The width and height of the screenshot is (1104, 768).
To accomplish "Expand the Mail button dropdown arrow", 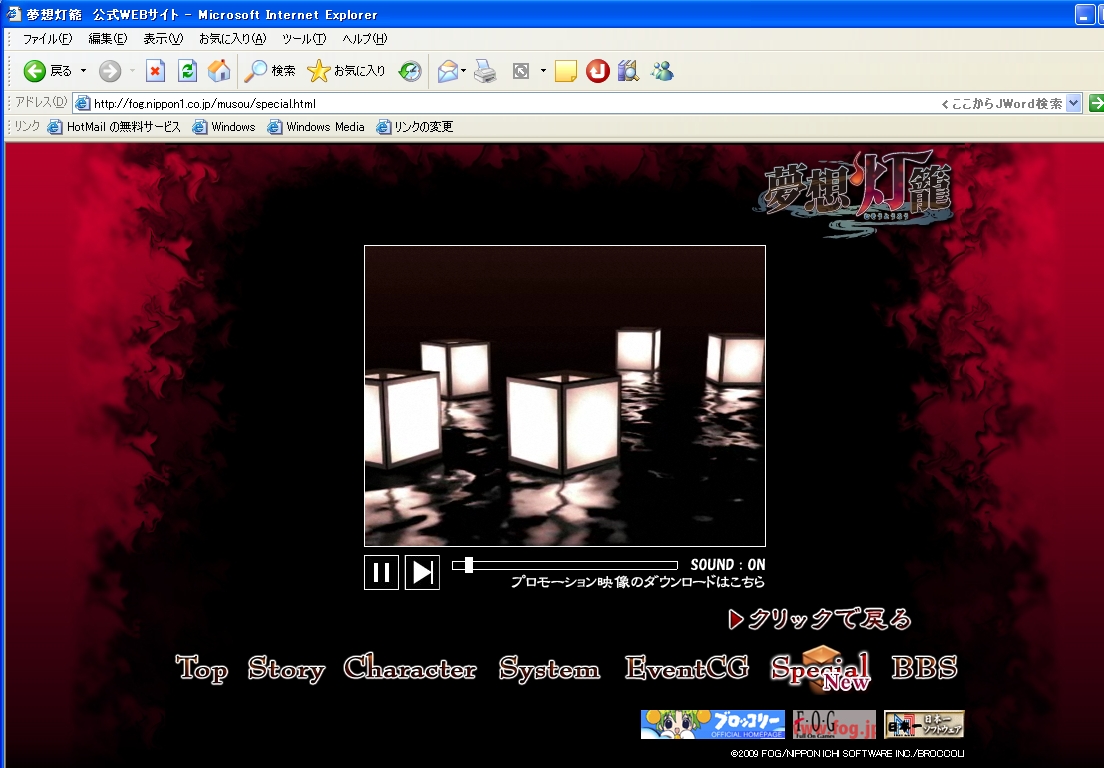I will pyautogui.click(x=464, y=71).
